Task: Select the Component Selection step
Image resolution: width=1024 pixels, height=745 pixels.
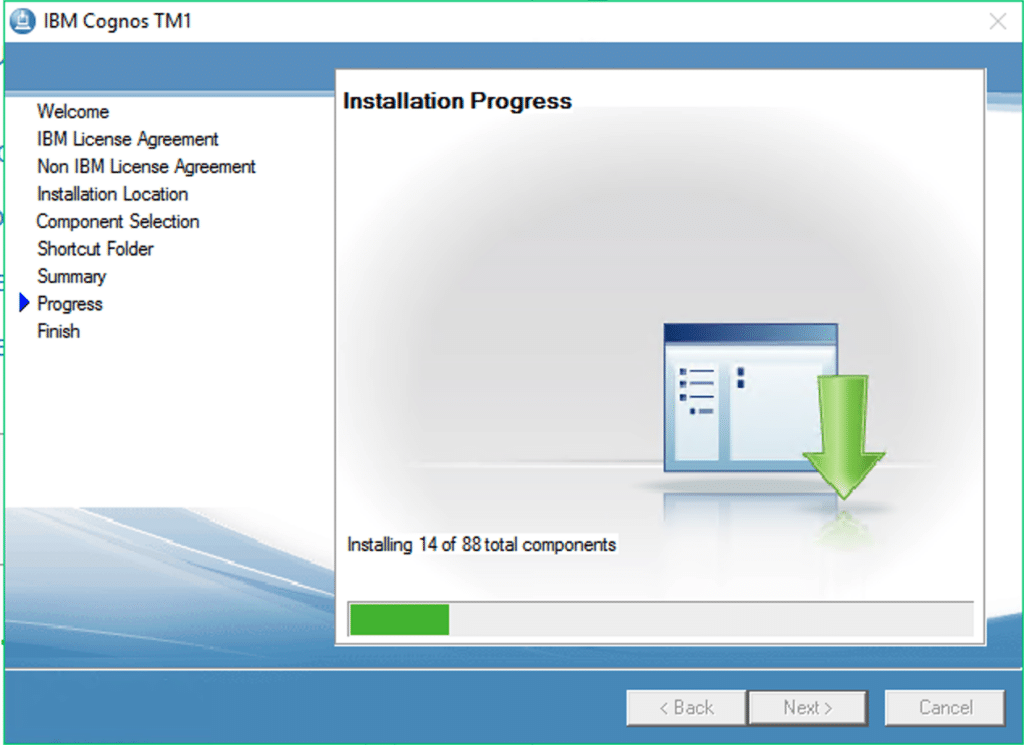Action: point(118,221)
